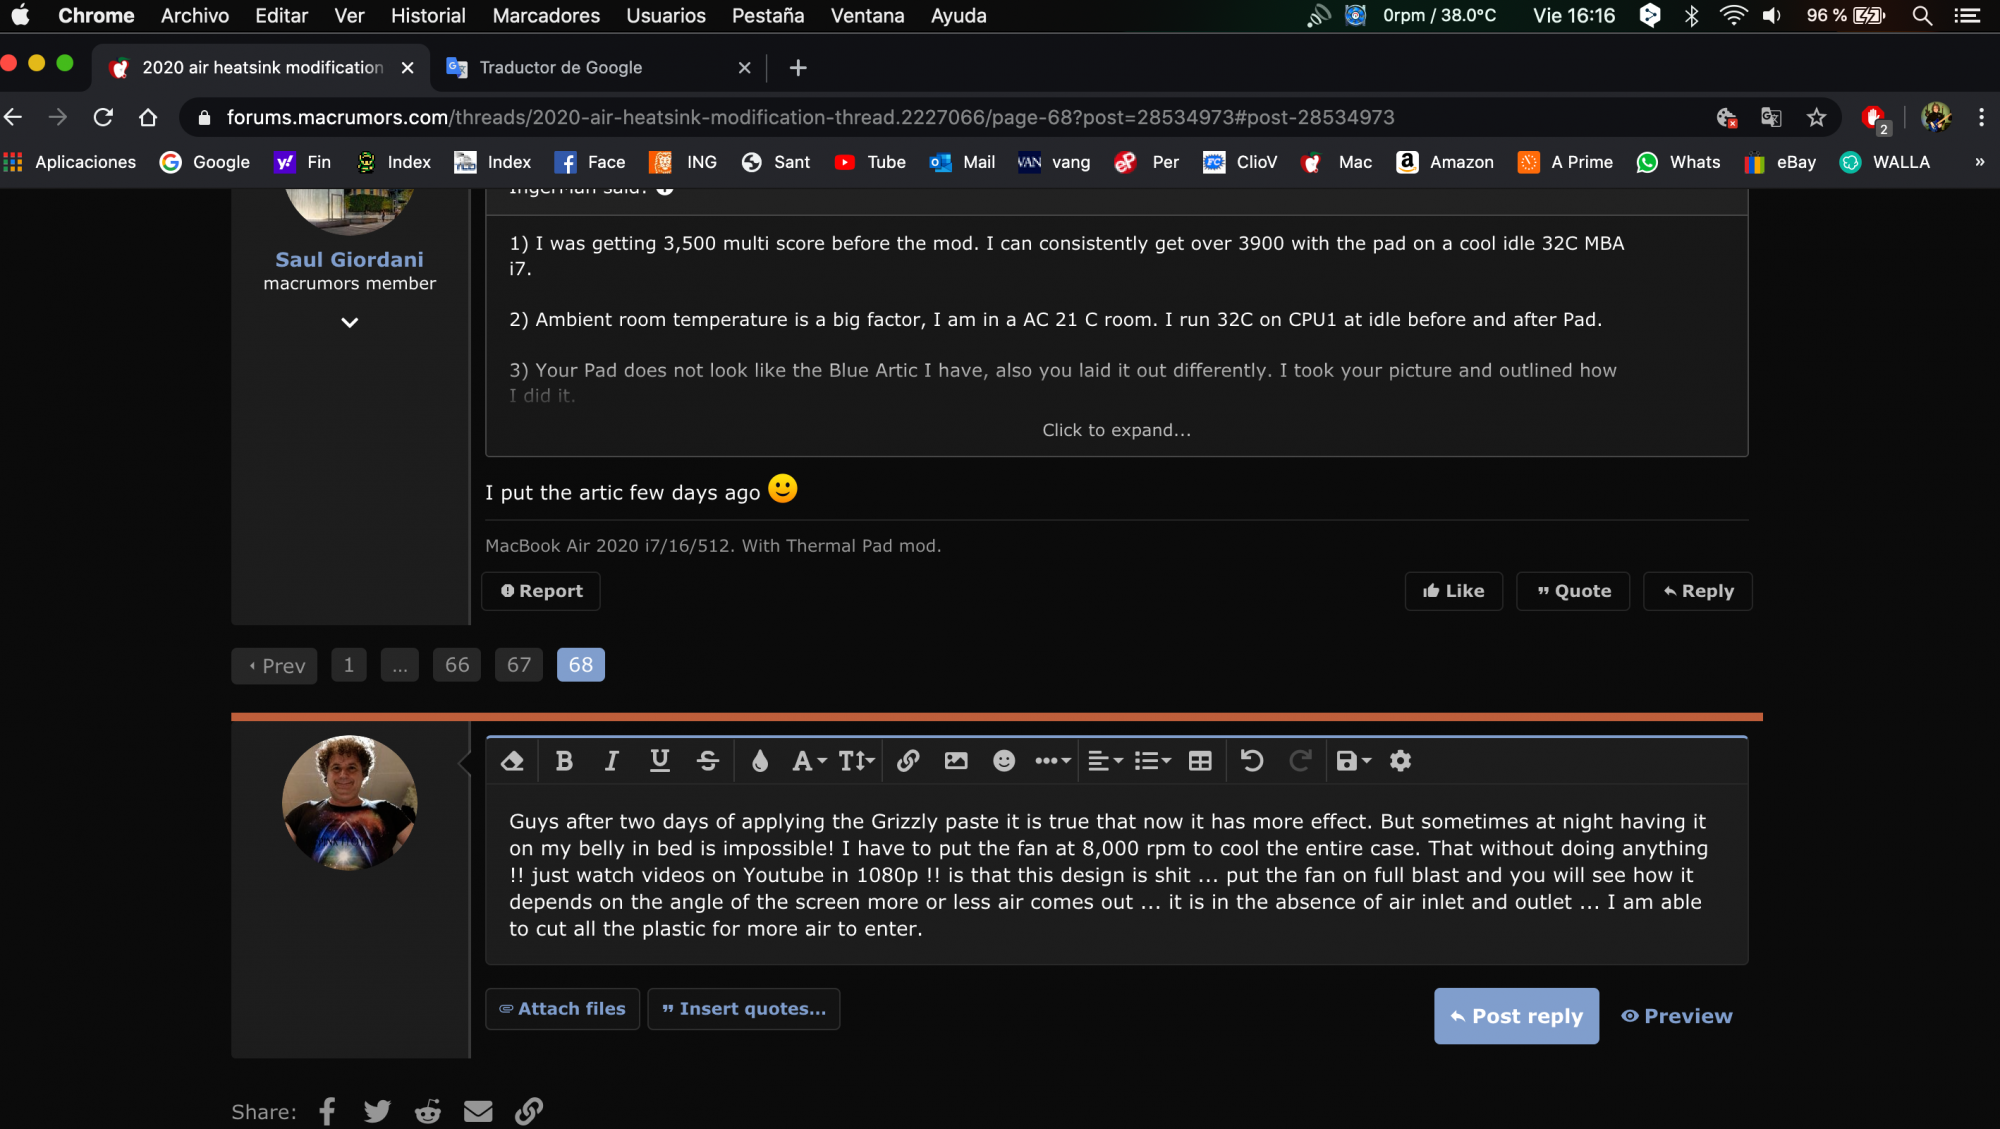Open the page jump ellipsis

click(x=400, y=665)
